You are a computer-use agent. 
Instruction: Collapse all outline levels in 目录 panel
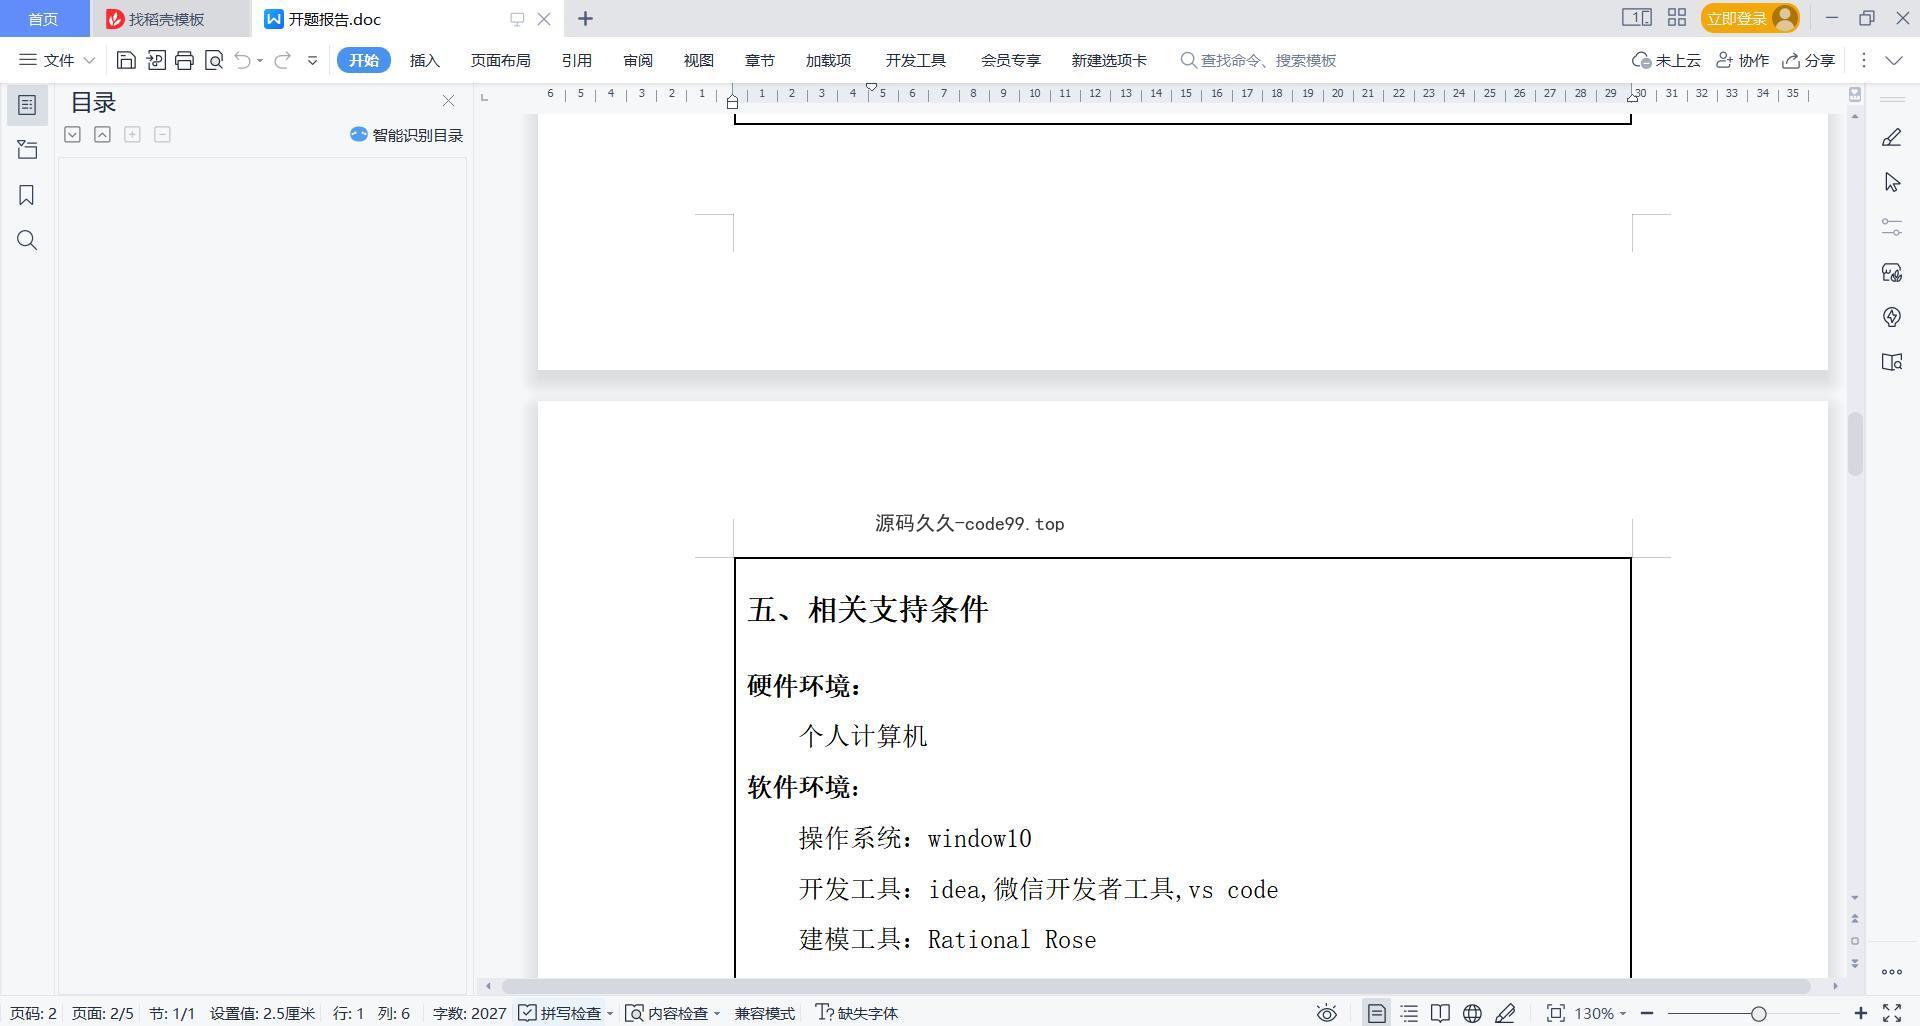coord(102,134)
